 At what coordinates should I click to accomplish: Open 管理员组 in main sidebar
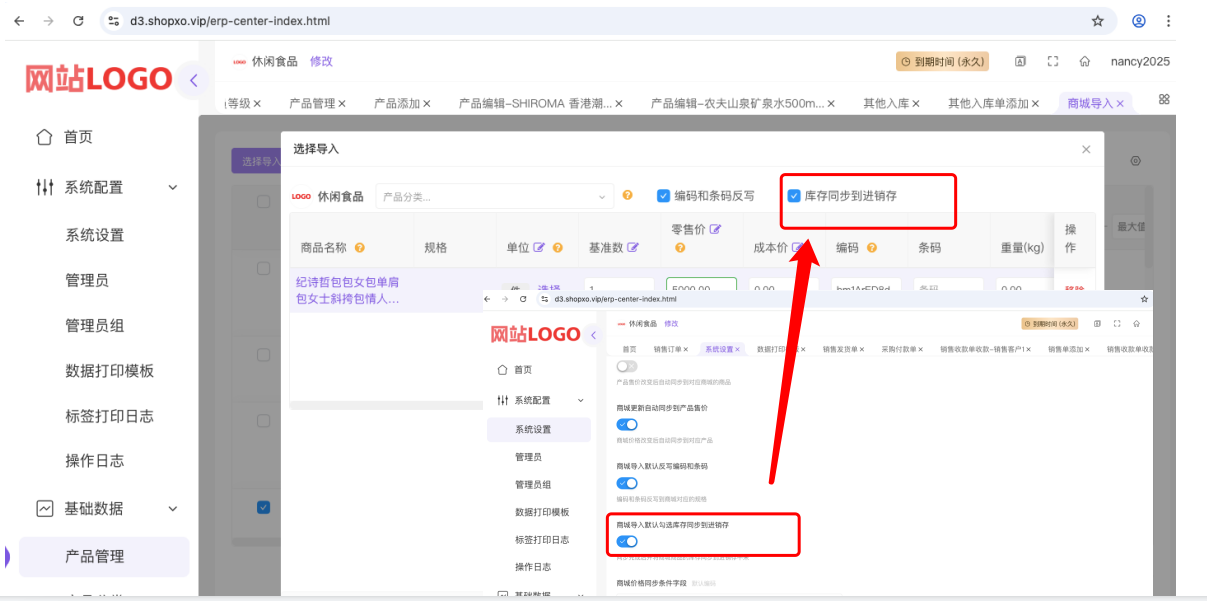click(95, 325)
